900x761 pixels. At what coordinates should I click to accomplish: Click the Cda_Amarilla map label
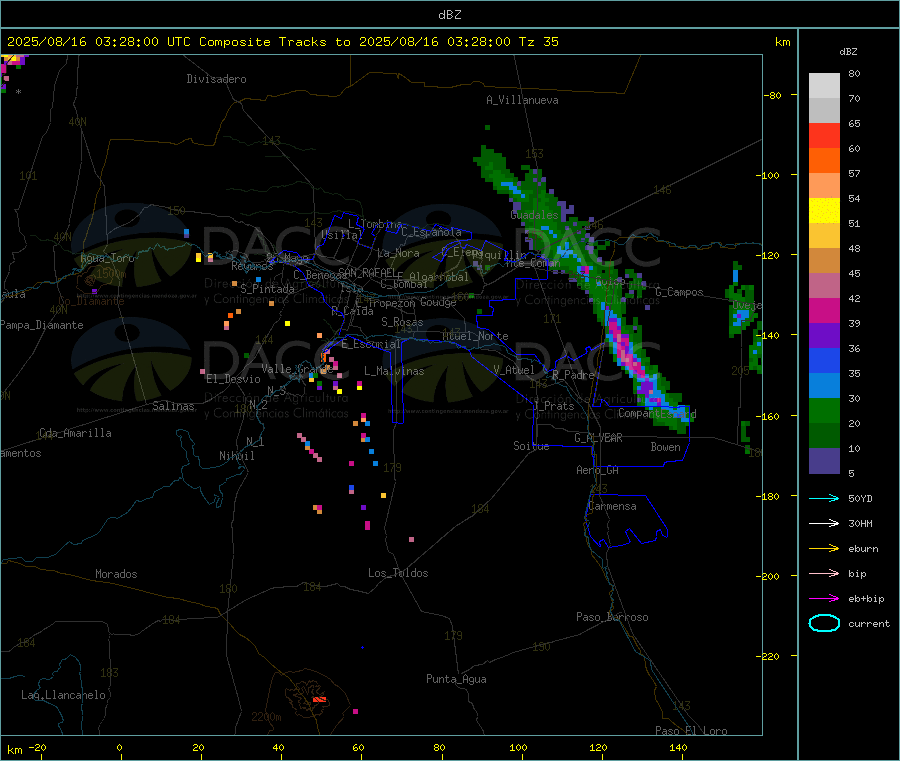76,433
